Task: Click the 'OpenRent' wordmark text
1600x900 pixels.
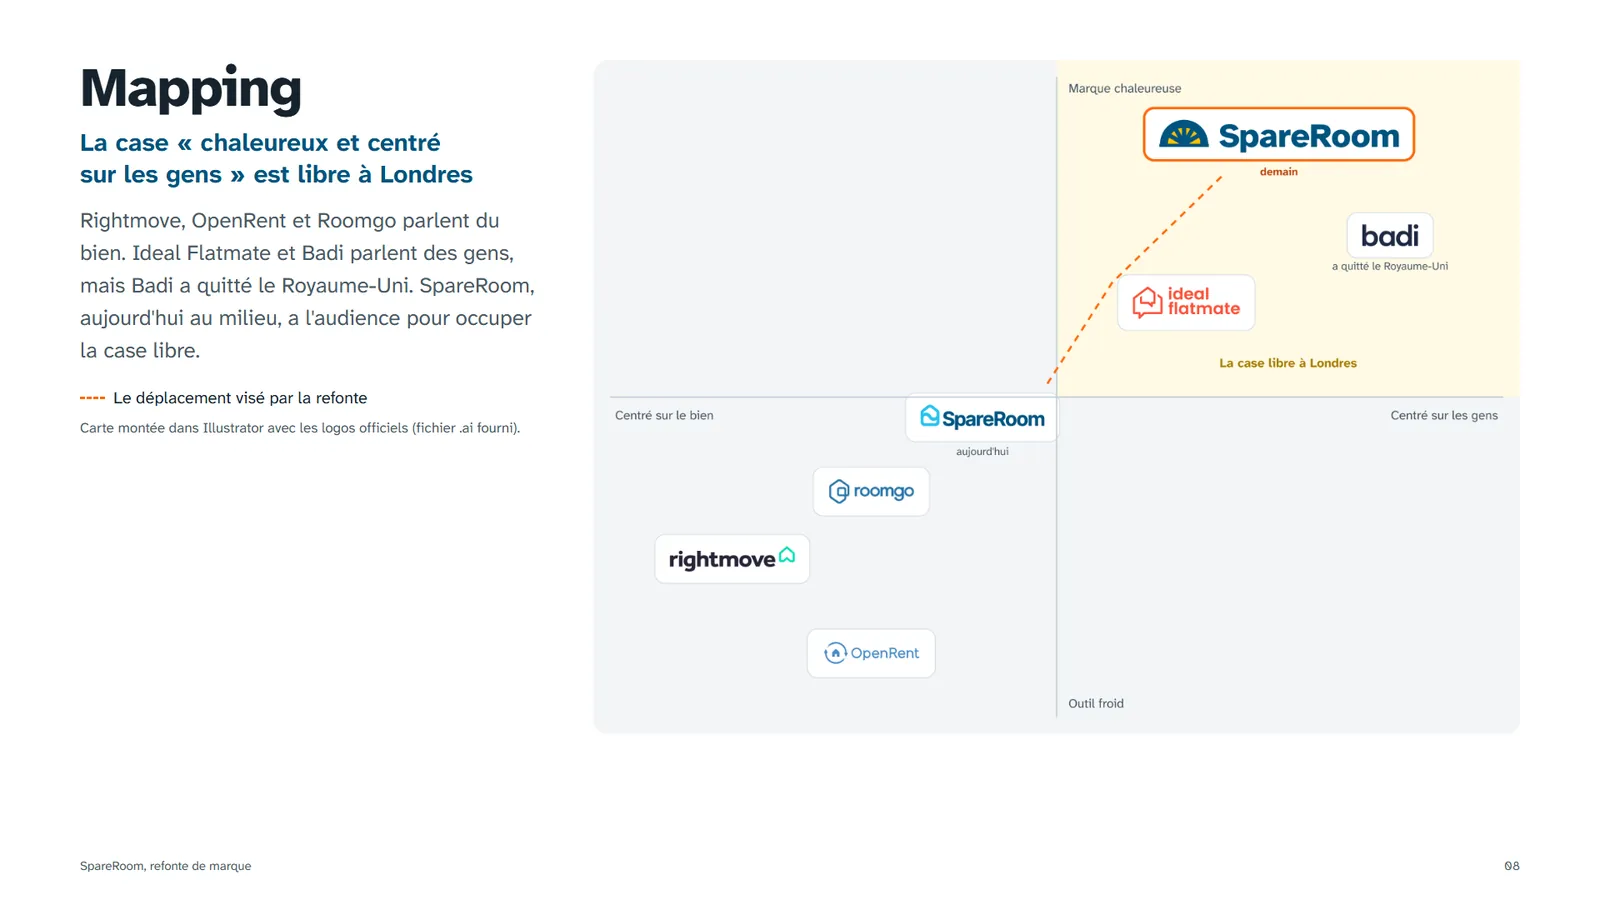Action: [x=885, y=653]
